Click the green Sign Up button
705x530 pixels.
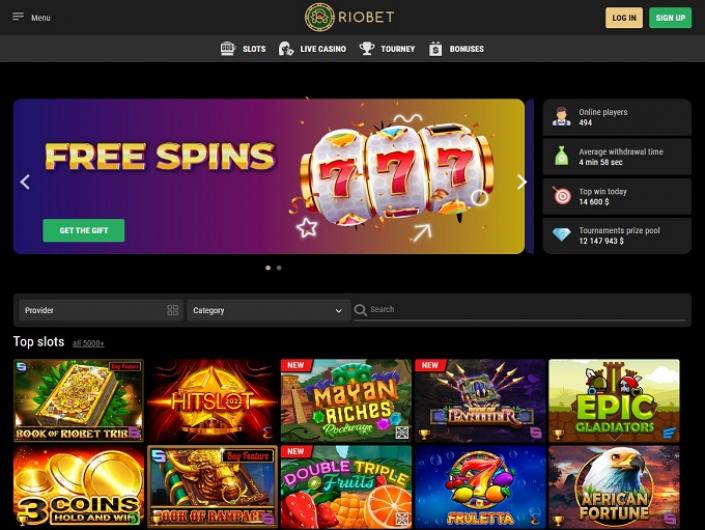670,18
